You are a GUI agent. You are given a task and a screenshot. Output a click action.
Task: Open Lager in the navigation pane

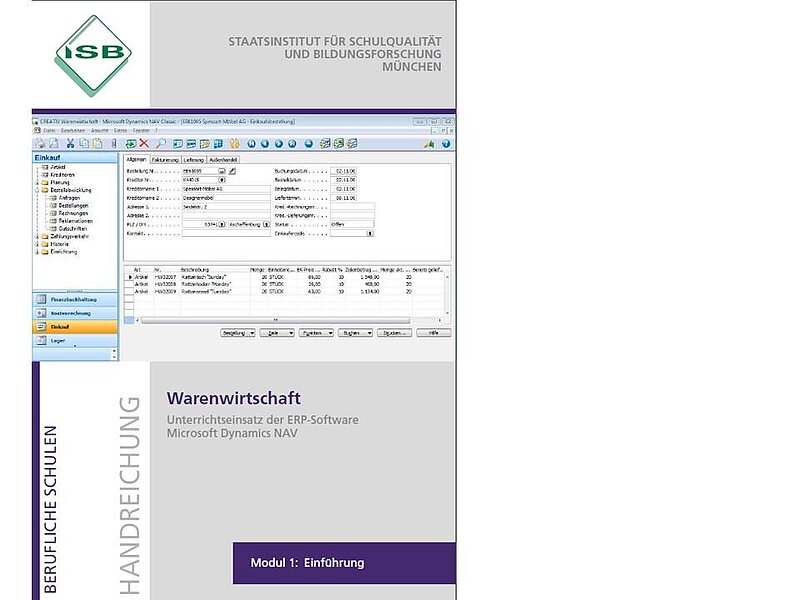(75, 340)
